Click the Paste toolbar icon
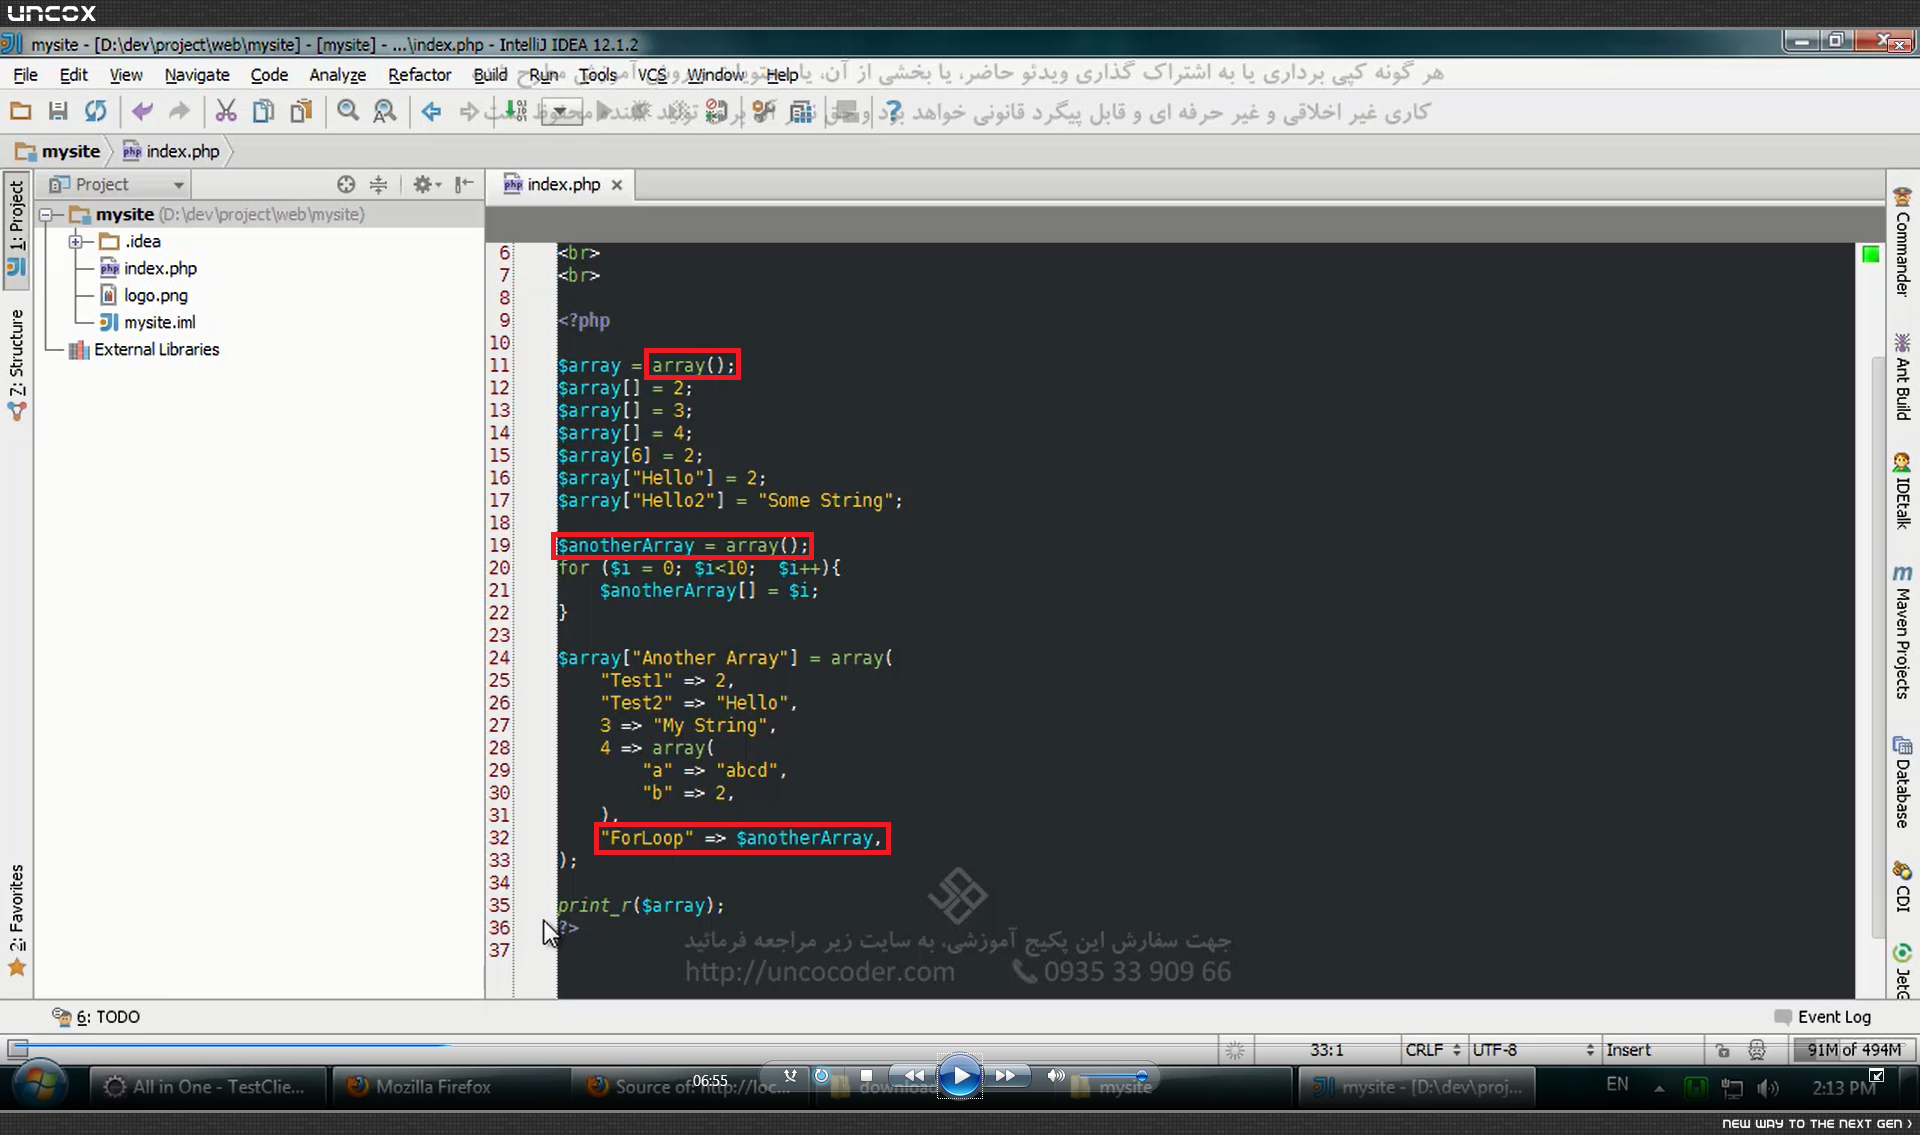 point(301,112)
